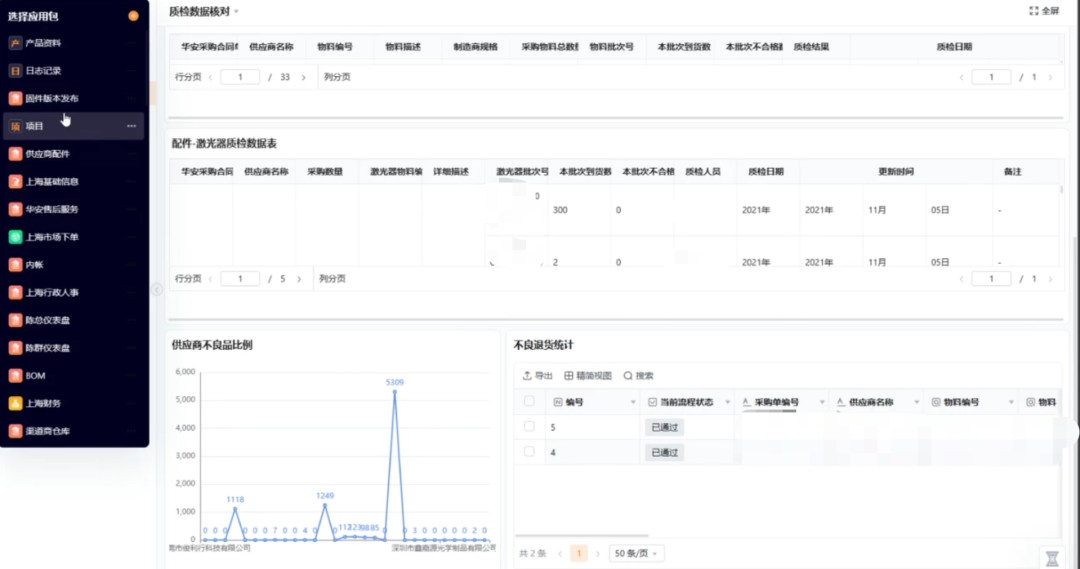This screenshot has width=1080, height=569.
Task: Open the 编号 column dropdown arrow
Action: (633, 402)
